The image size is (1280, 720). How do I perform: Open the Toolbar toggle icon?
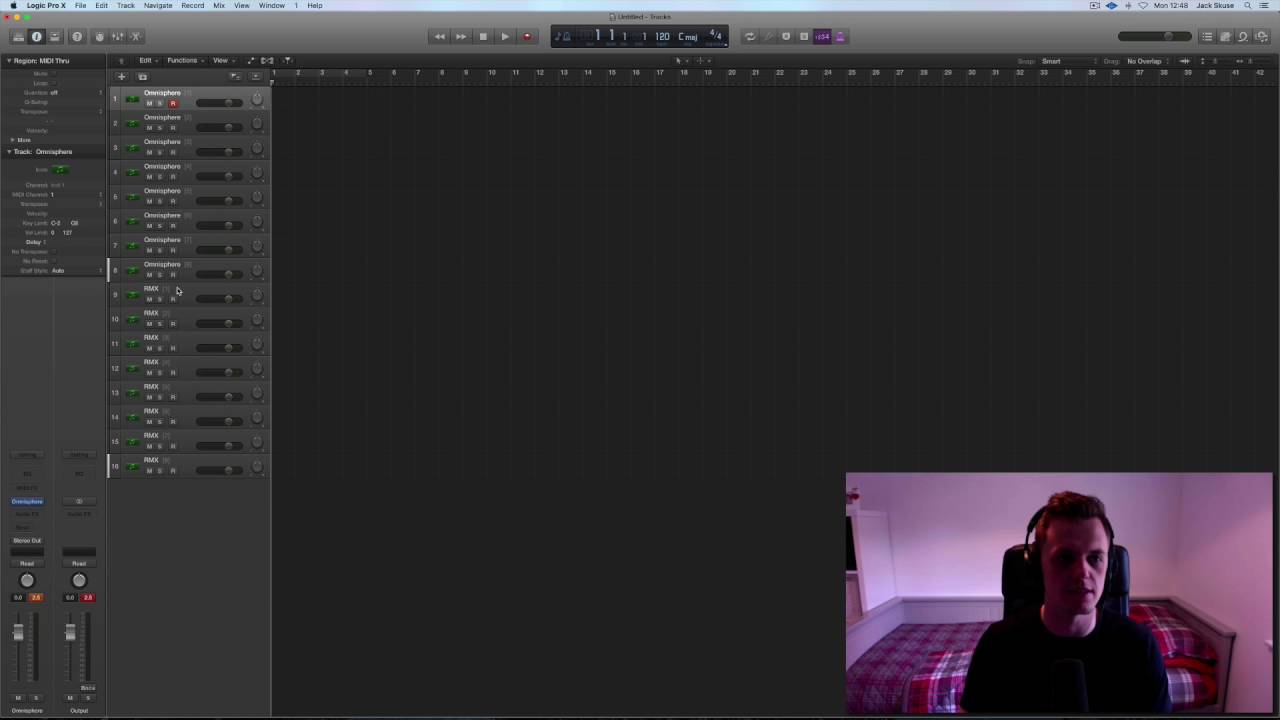[55, 37]
